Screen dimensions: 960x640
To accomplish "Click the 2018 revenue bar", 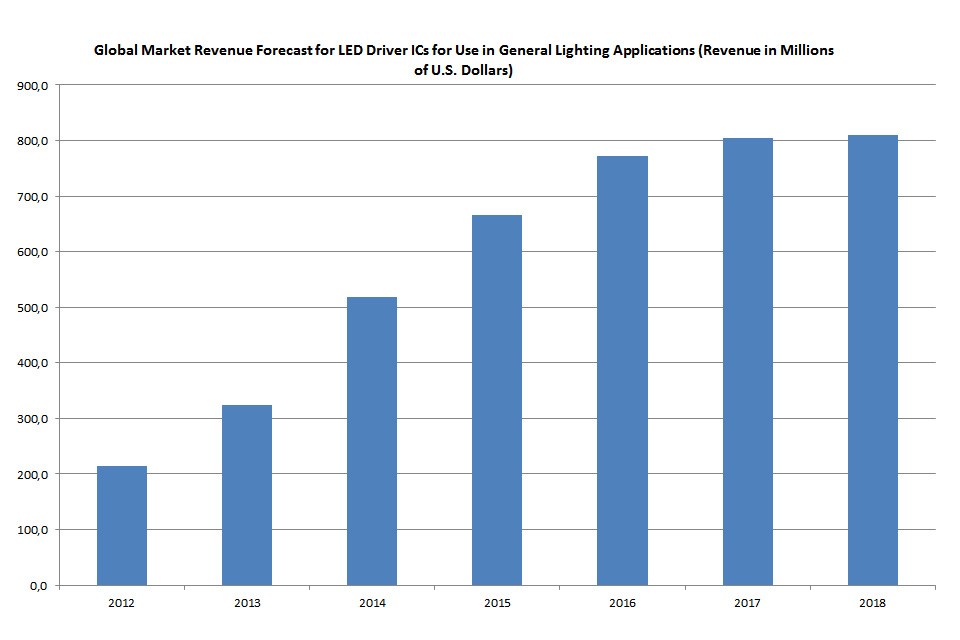I will point(873,359).
